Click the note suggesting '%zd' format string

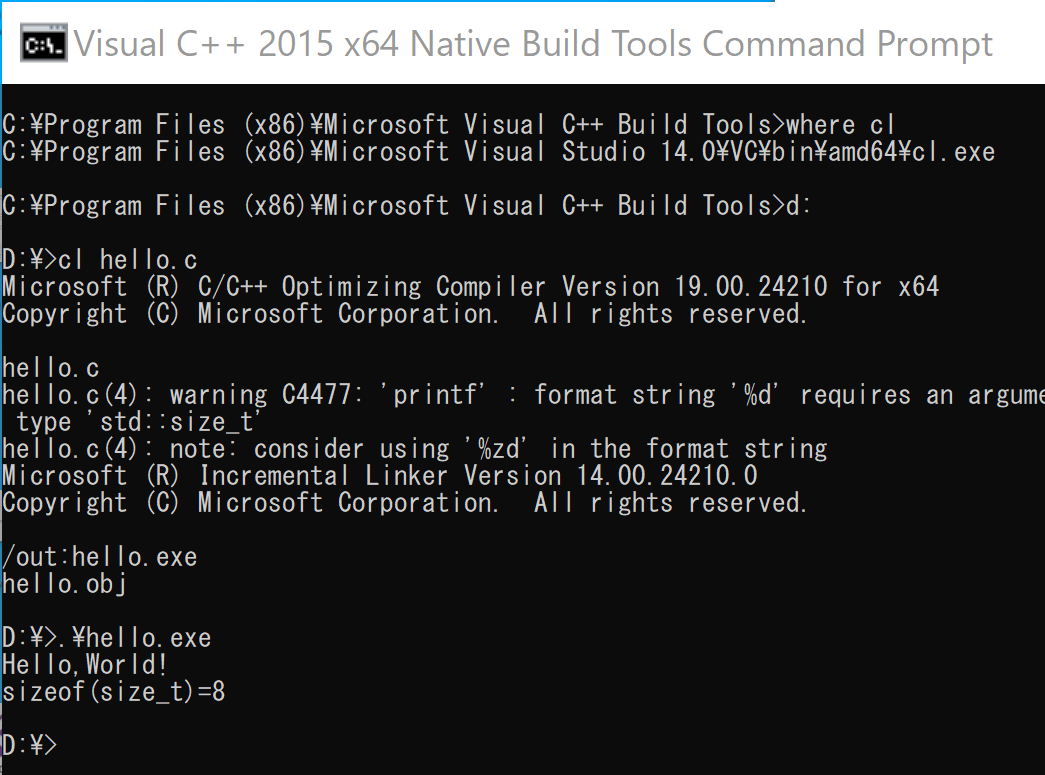point(414,449)
